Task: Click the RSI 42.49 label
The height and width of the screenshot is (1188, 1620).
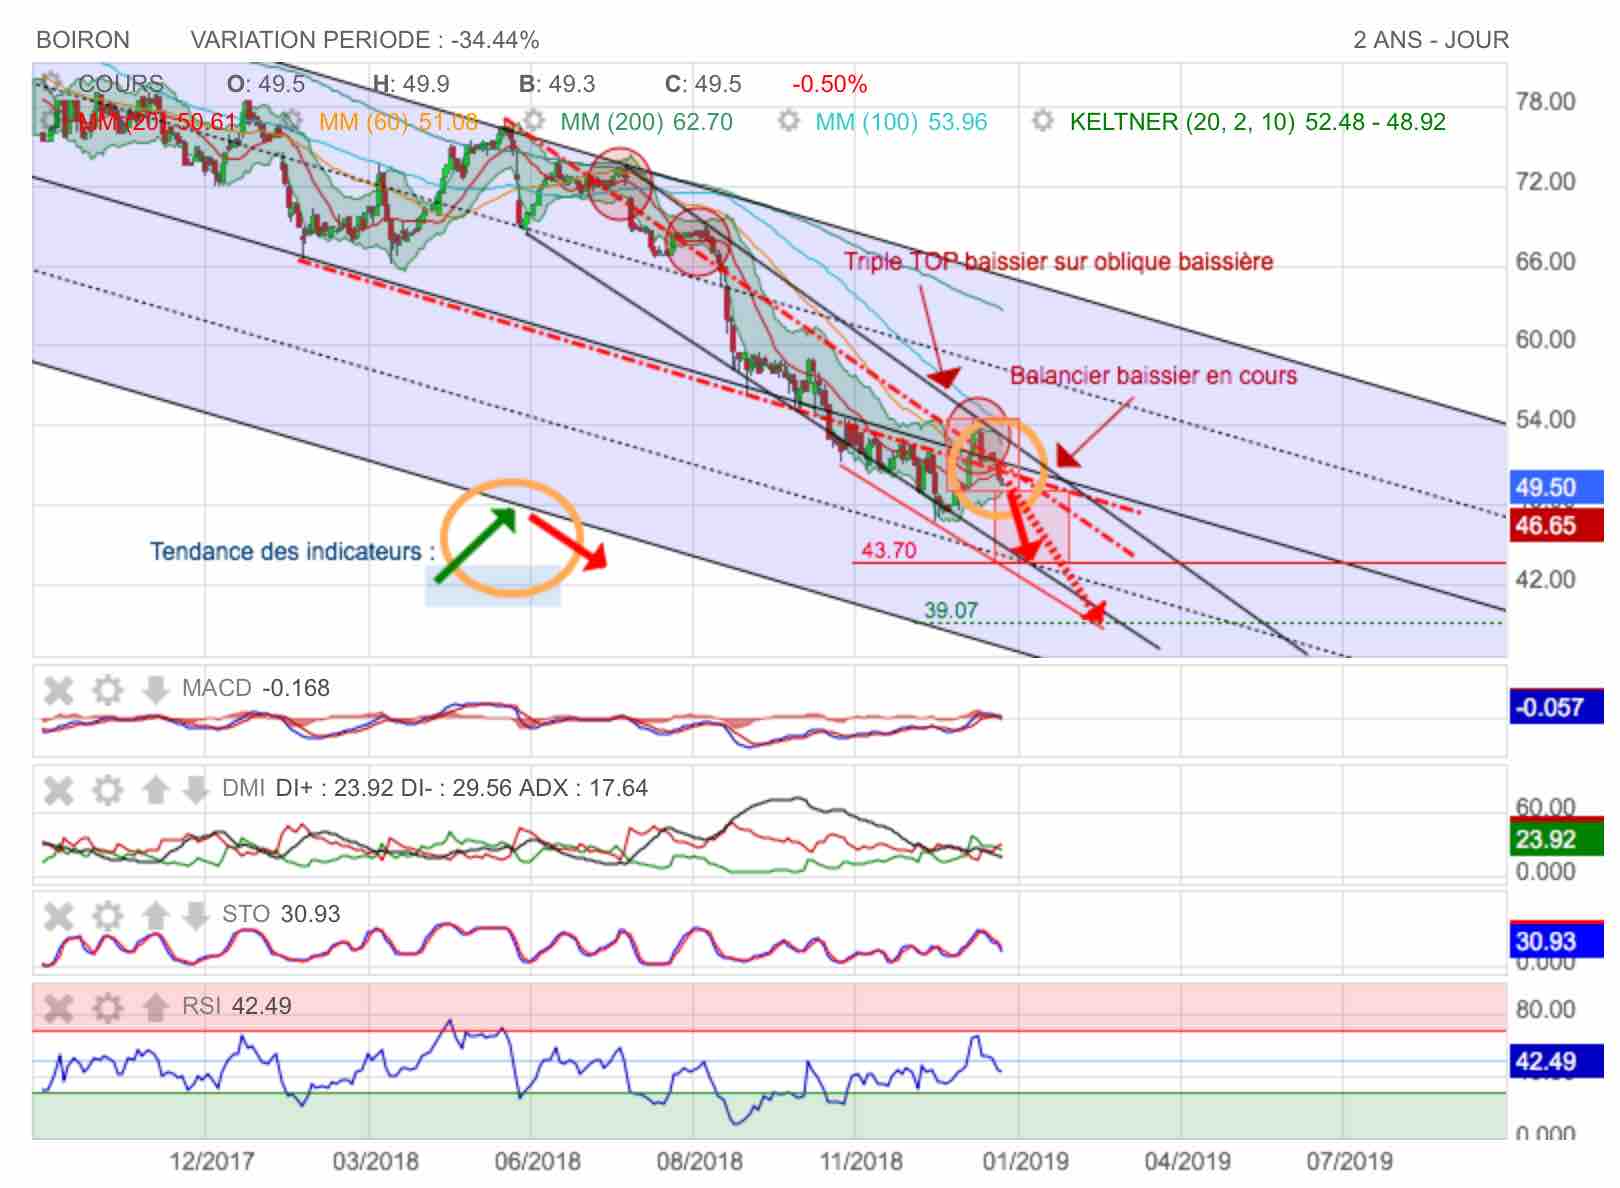Action: click(237, 1006)
